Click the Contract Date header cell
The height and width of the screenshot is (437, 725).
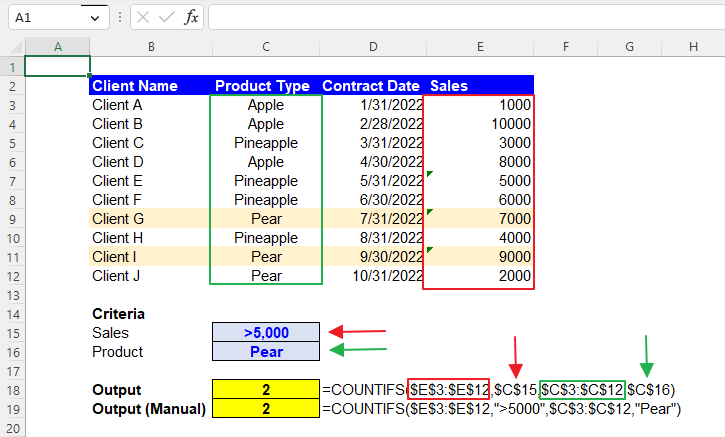coord(373,86)
